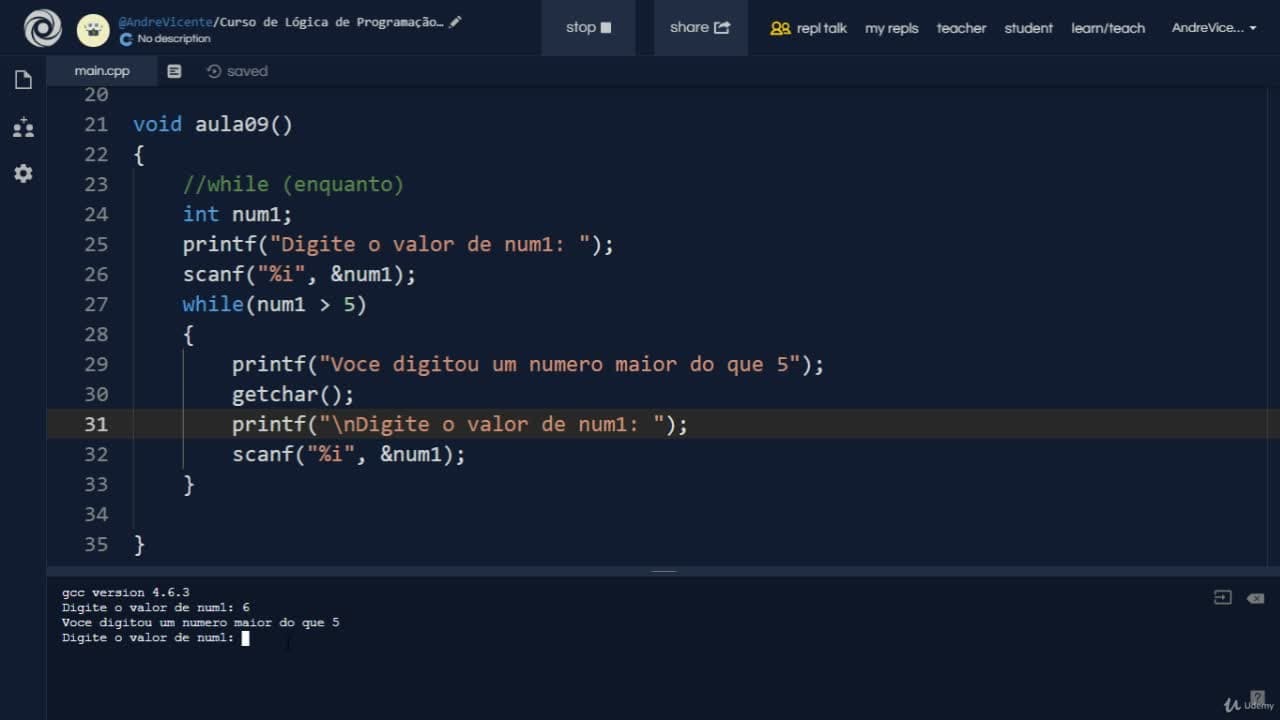Click the //while (enquanto) comment
Screen dimensions: 1280x720
coord(293,184)
